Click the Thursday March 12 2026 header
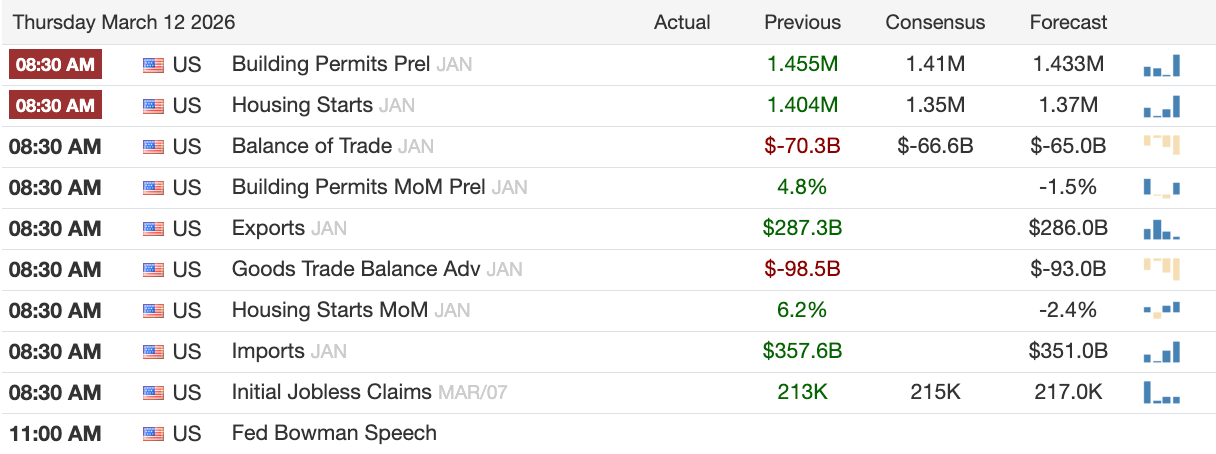The image size is (1216, 454). [124, 22]
